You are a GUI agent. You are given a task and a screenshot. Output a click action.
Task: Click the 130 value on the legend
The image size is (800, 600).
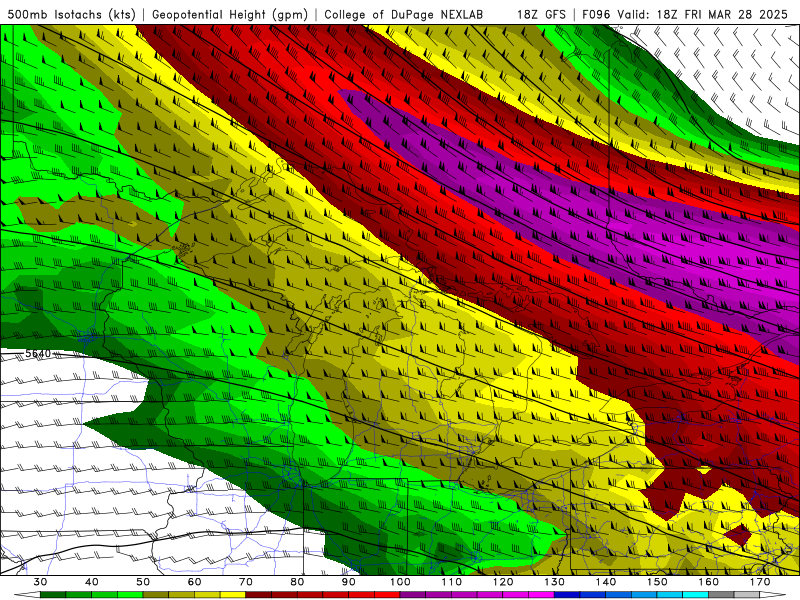[x=555, y=582]
